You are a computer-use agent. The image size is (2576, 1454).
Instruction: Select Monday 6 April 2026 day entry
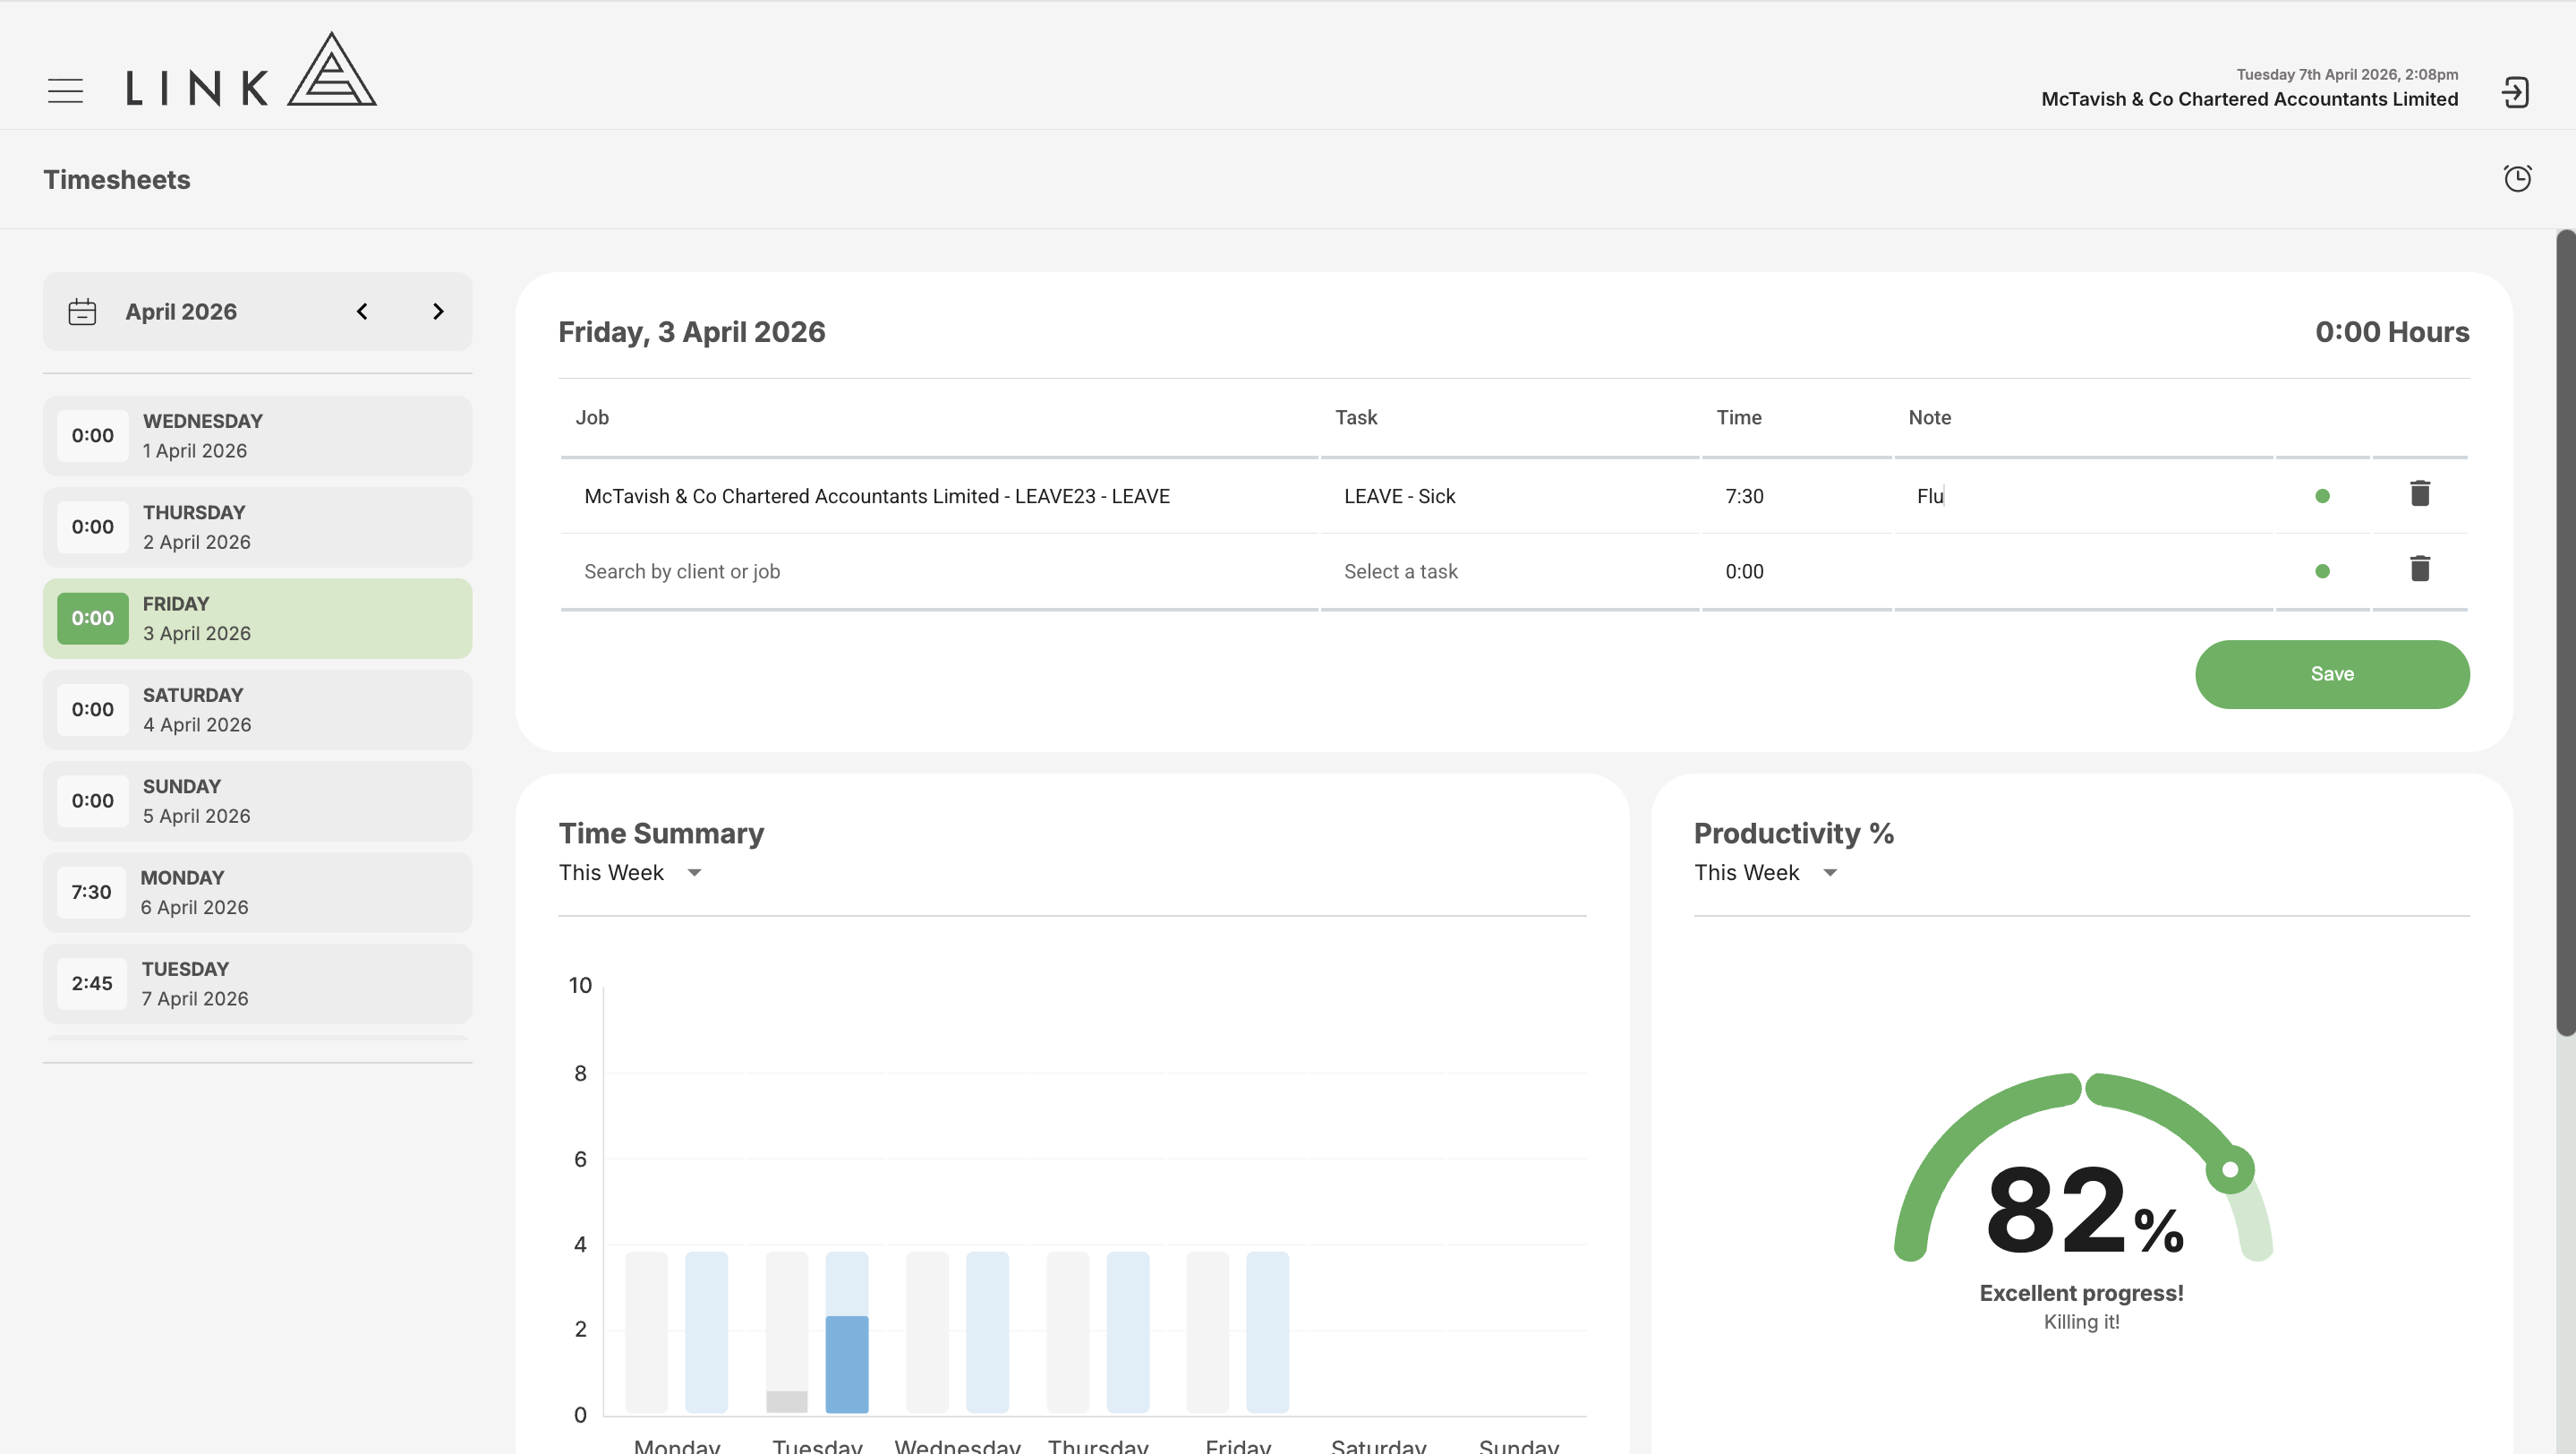257,892
